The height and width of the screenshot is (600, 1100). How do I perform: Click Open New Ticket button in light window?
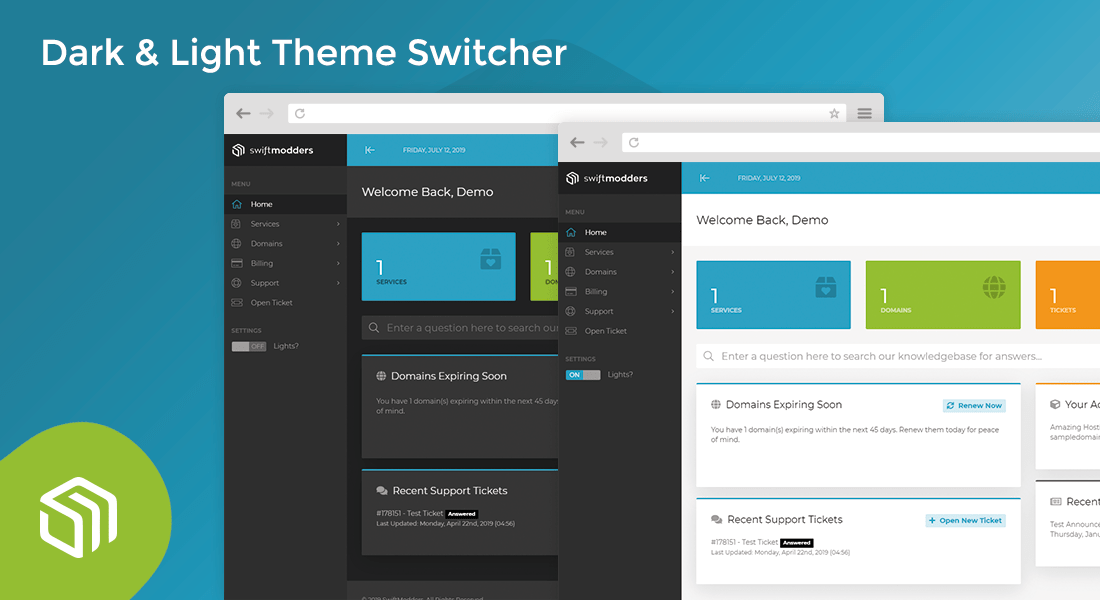[965, 521]
